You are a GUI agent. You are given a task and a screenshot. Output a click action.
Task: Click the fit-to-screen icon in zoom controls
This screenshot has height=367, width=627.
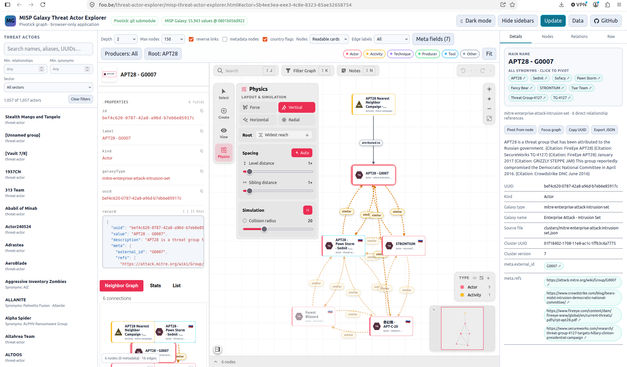click(489, 119)
